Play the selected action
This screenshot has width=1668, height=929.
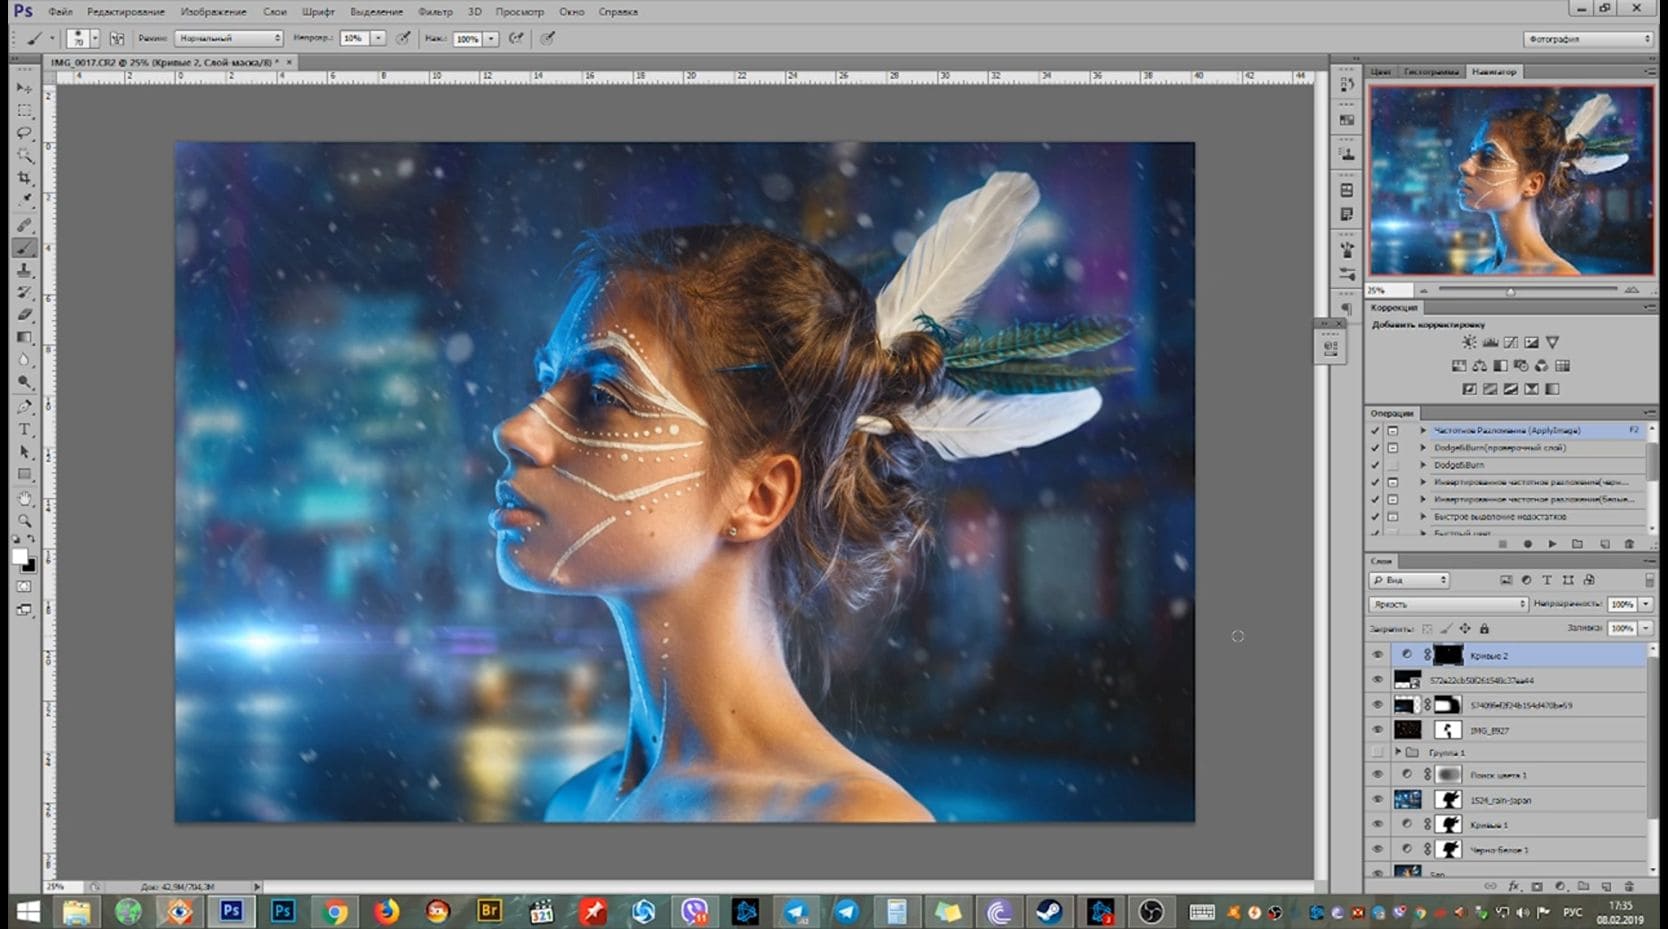coord(1552,544)
